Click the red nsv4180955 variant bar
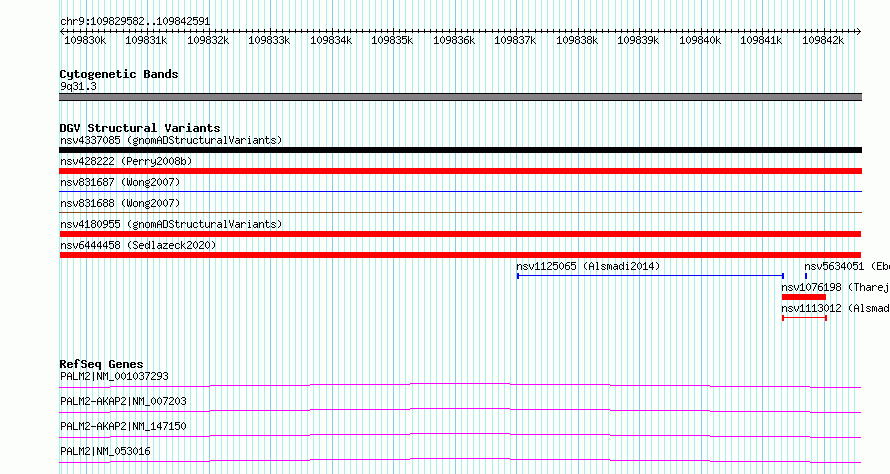890x474 pixels. click(x=460, y=234)
